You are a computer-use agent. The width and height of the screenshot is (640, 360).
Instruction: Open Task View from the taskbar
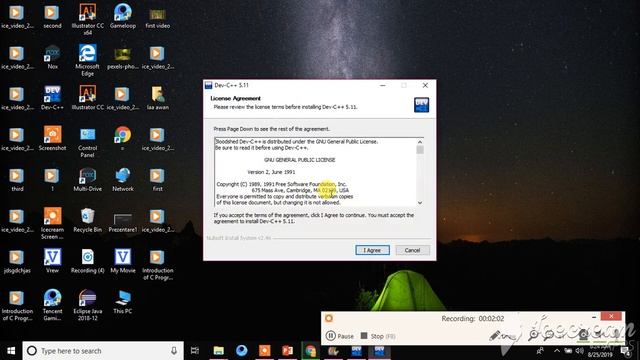[195, 351]
